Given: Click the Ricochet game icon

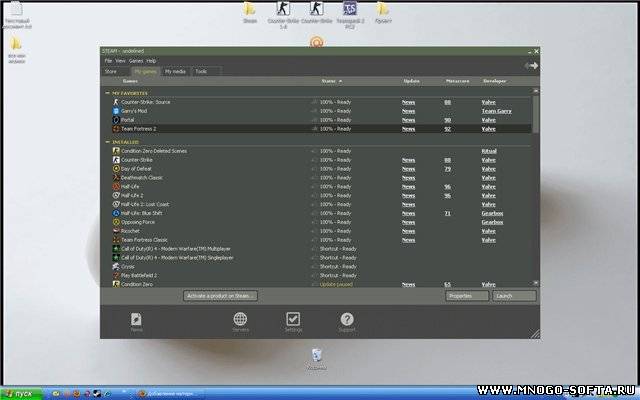Looking at the screenshot, I should tap(116, 231).
